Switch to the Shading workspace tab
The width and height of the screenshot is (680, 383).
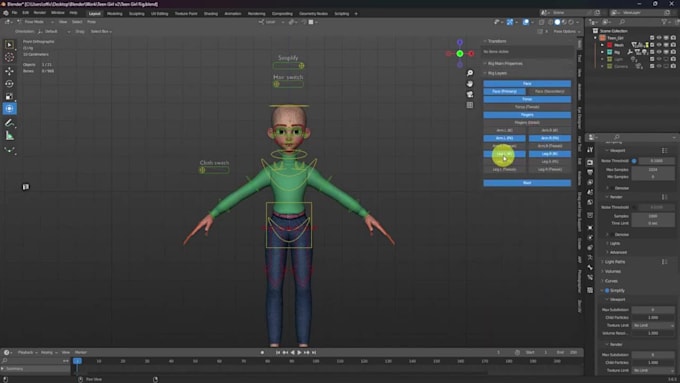tap(211, 13)
